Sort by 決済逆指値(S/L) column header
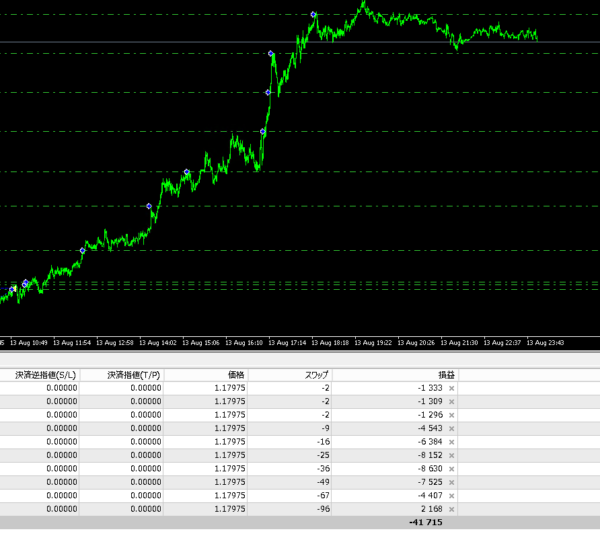 coord(45,374)
